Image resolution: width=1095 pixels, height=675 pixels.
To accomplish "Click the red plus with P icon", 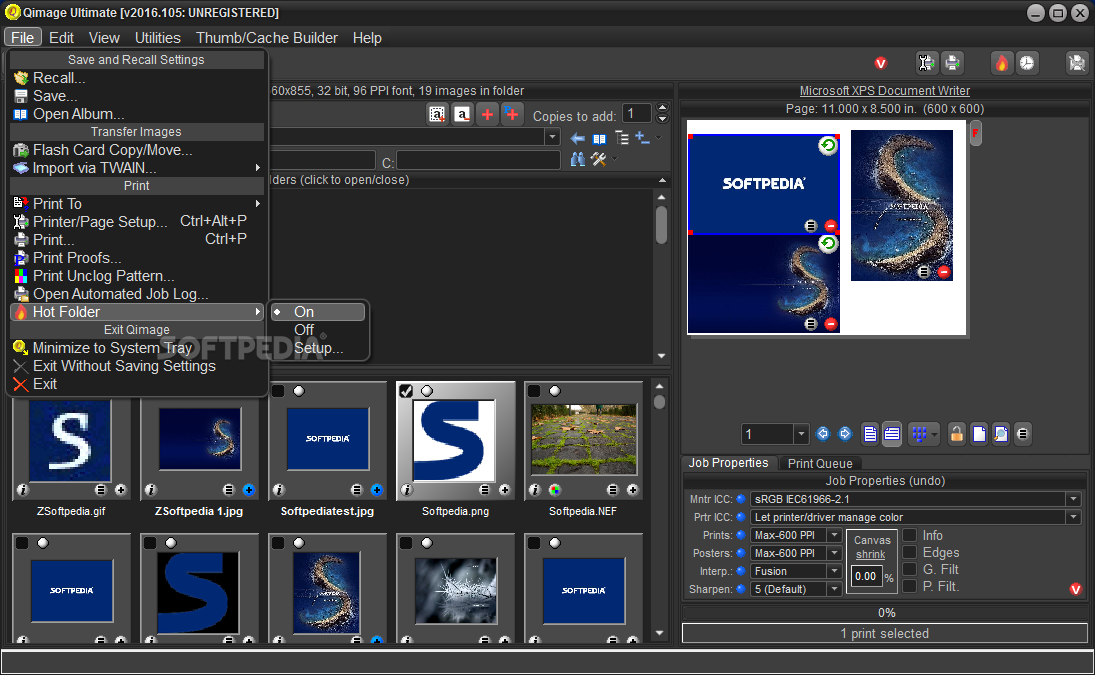I will (x=512, y=114).
